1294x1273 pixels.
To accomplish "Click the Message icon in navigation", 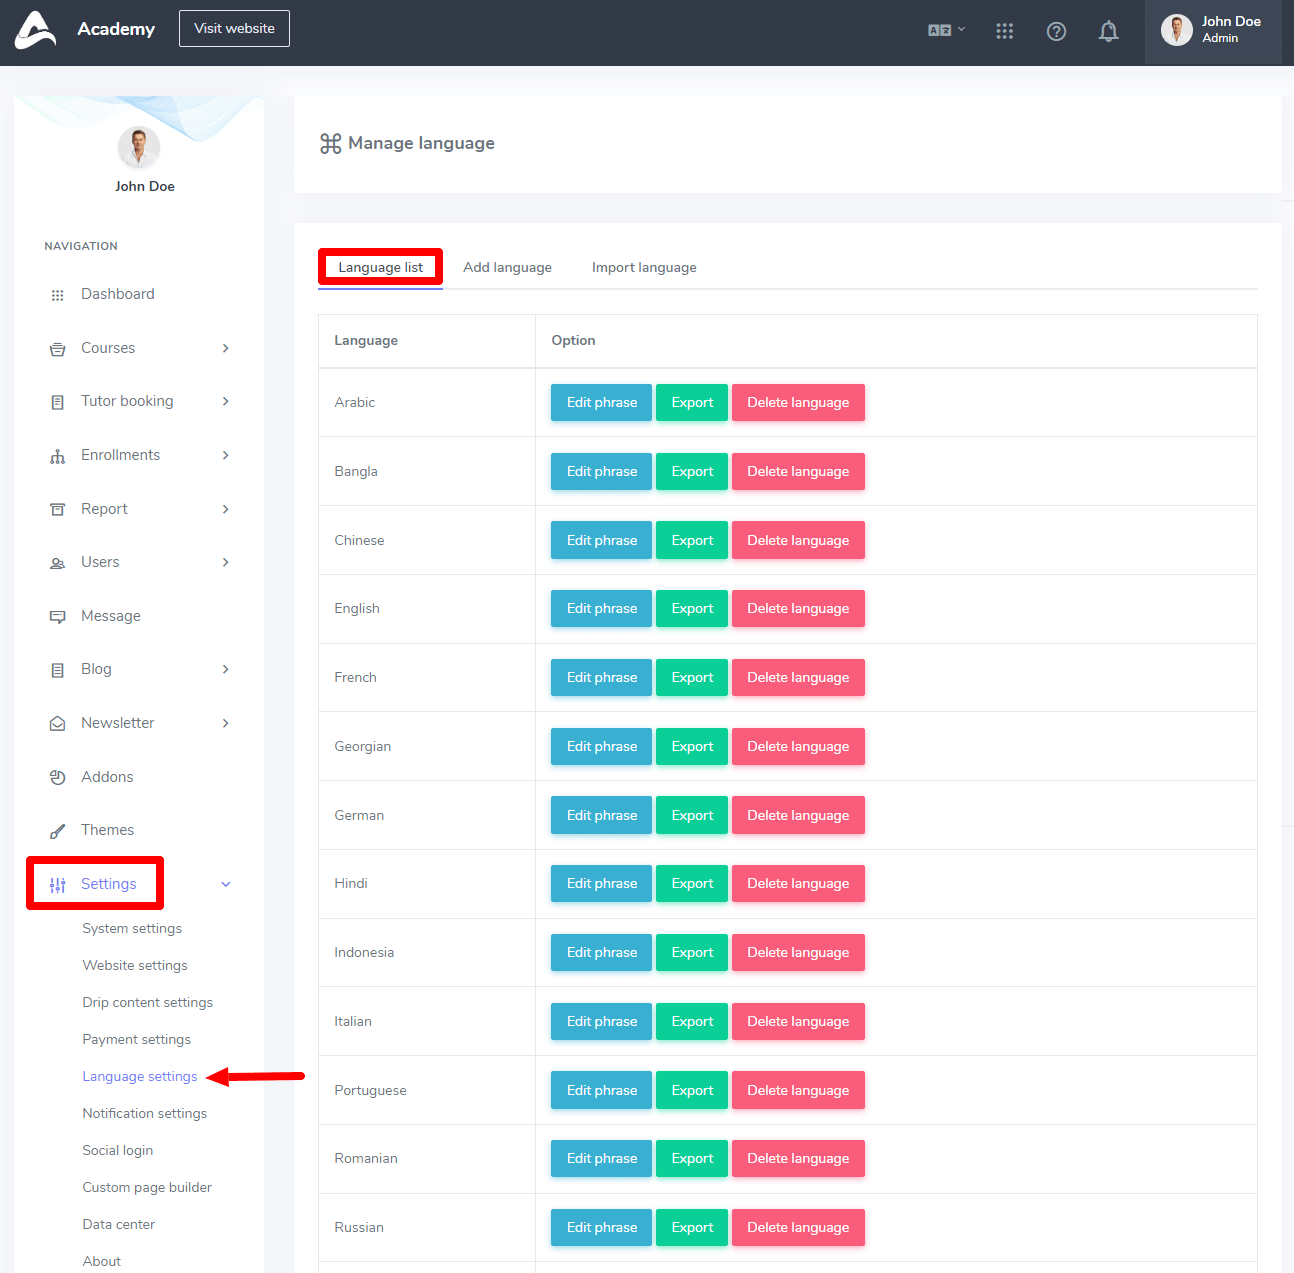I will 58,617.
